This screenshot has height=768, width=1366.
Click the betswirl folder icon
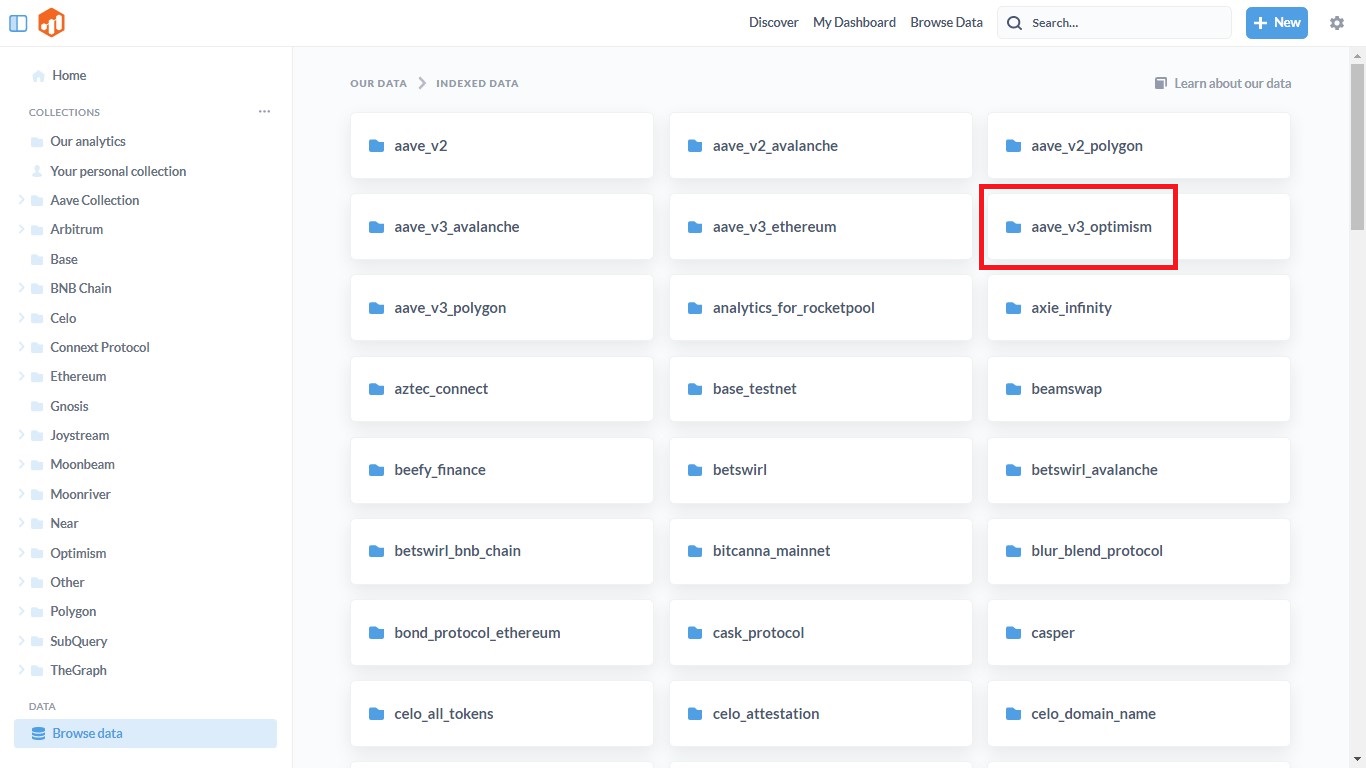[695, 470]
